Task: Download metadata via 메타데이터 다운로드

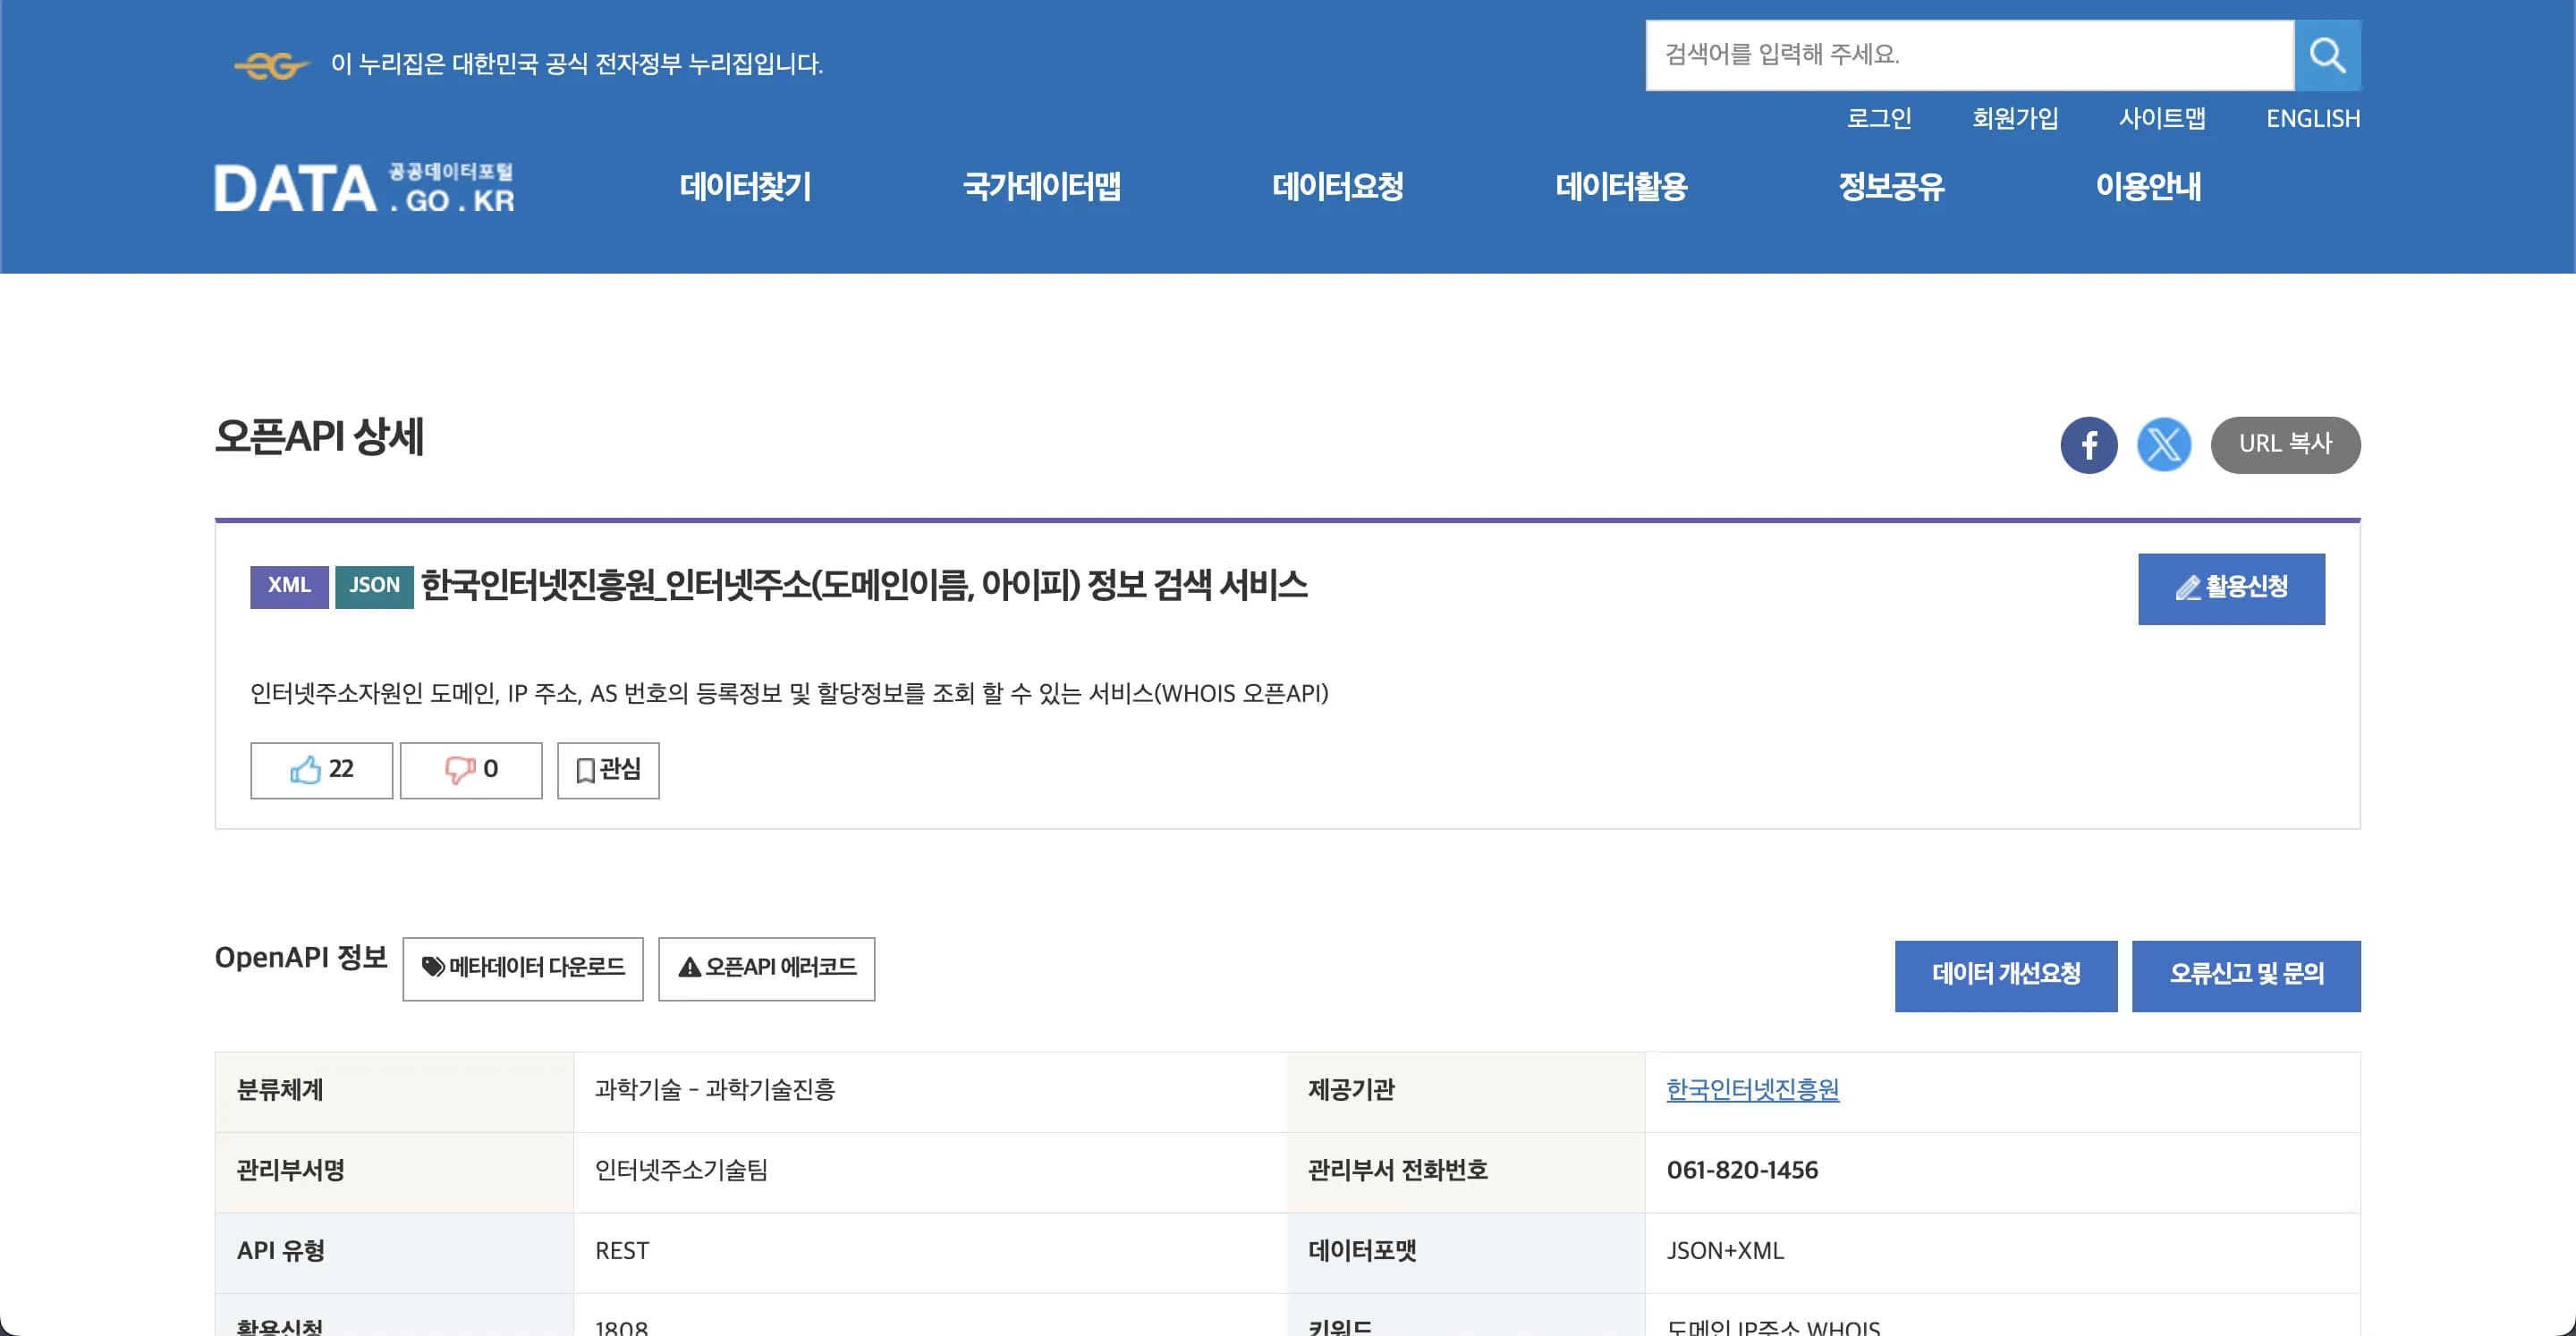Action: pos(523,968)
